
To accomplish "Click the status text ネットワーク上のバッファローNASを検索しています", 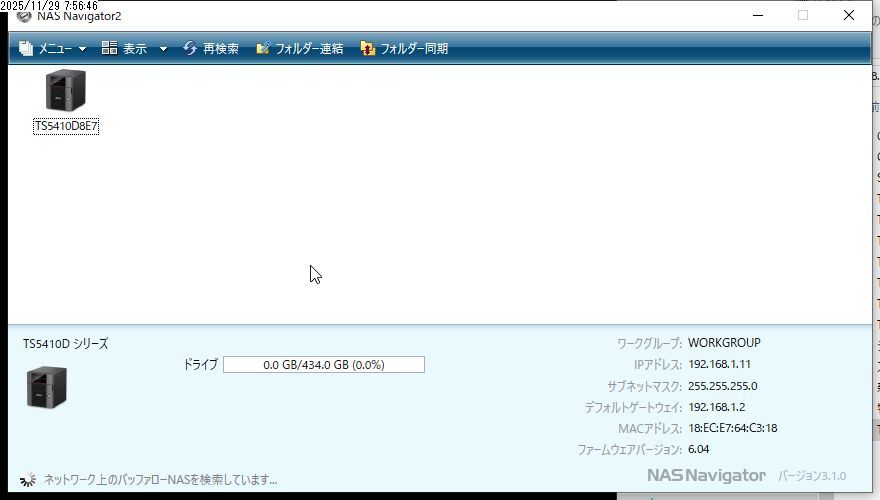I will pos(161,480).
